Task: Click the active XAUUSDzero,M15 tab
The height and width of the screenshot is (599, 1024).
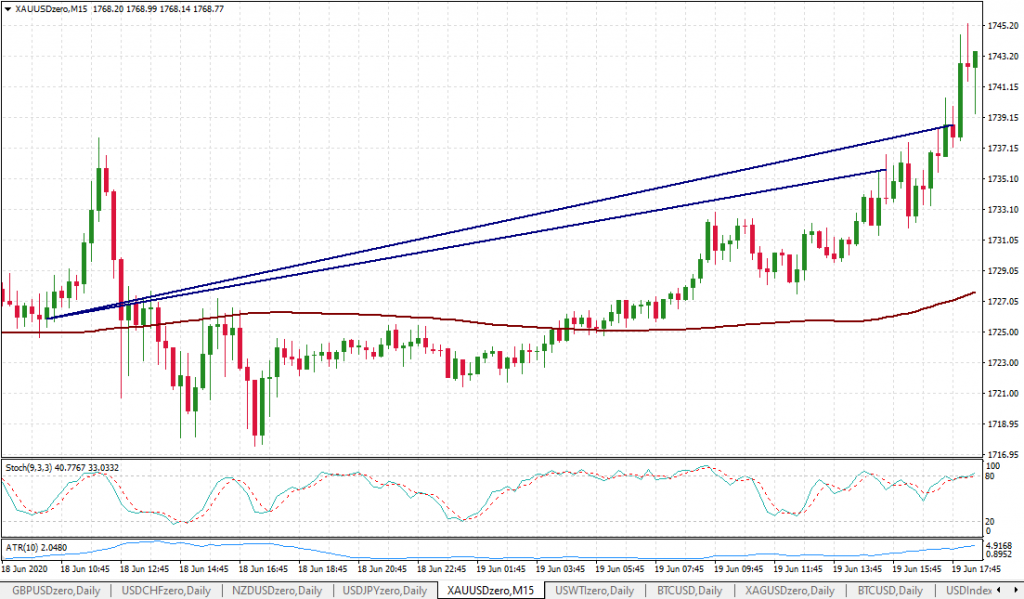Action: click(491, 590)
